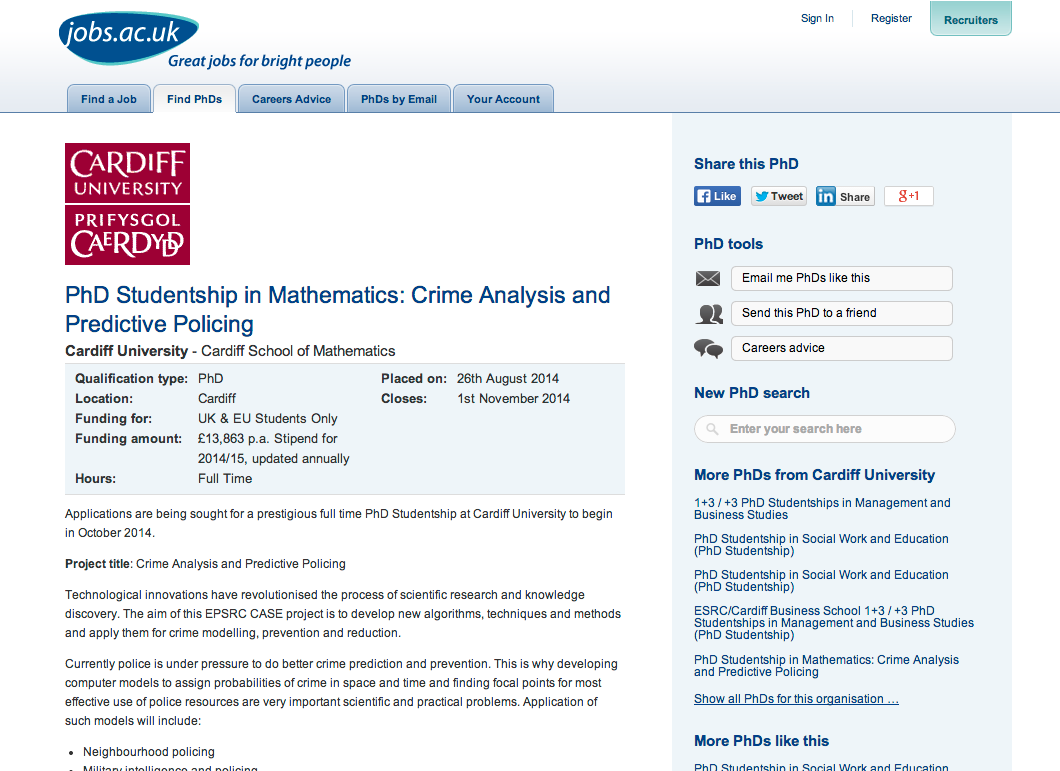Click the PhD Studentship in Mathematics page title
The image size is (1060, 771).
[x=337, y=309]
